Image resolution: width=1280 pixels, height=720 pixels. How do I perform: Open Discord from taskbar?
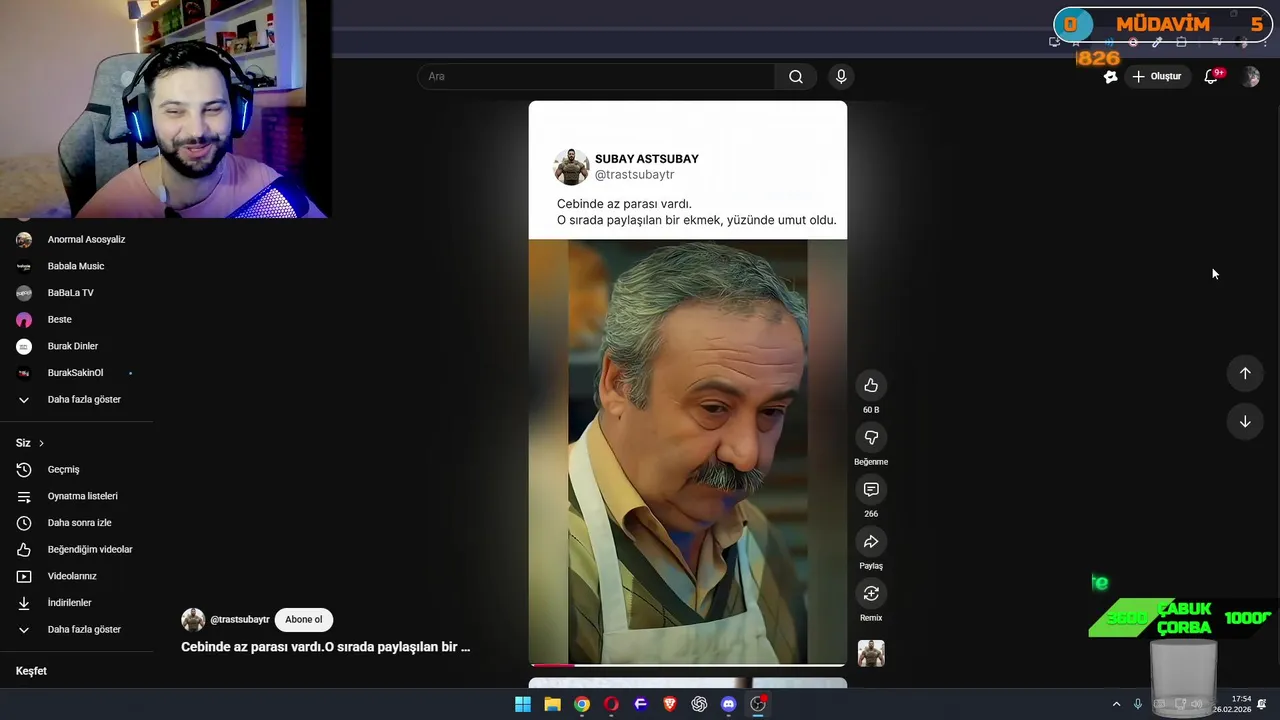(728, 704)
